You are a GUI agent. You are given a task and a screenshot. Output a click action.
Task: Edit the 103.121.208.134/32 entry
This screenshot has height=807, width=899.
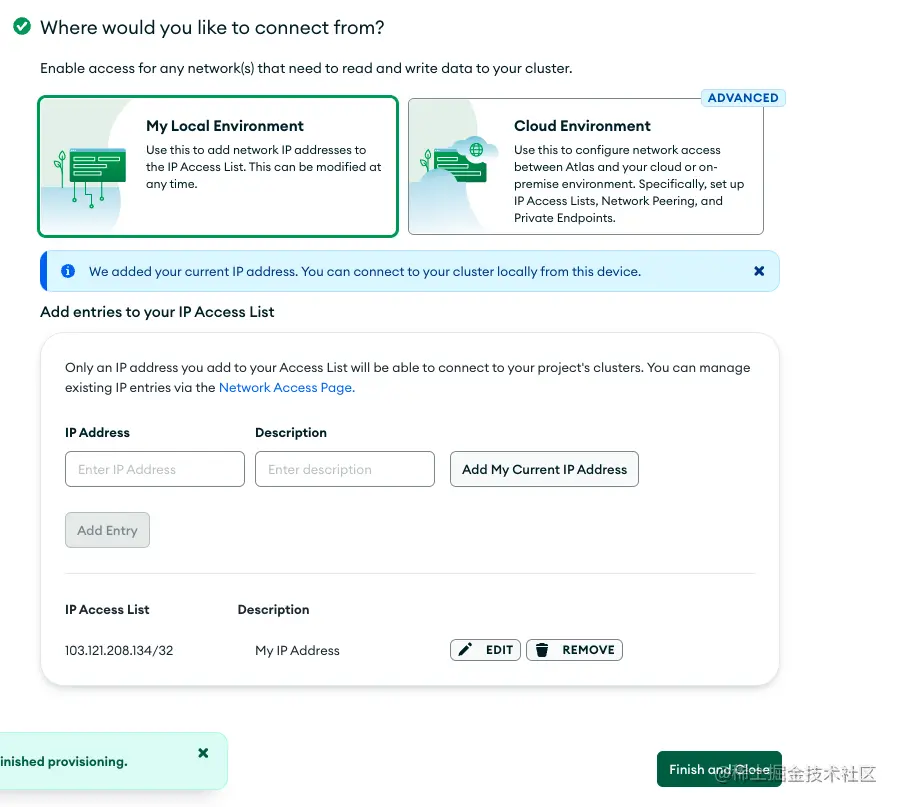pyautogui.click(x=485, y=650)
